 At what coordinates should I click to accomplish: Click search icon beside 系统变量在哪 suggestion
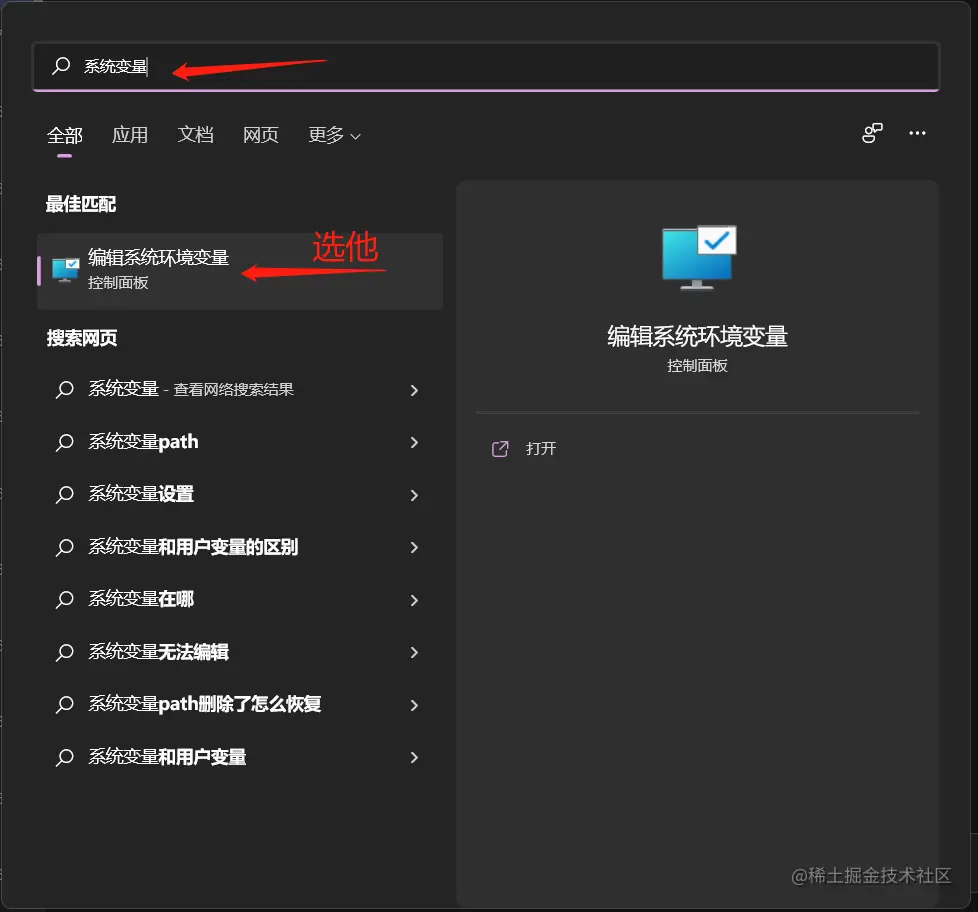pyautogui.click(x=65, y=599)
